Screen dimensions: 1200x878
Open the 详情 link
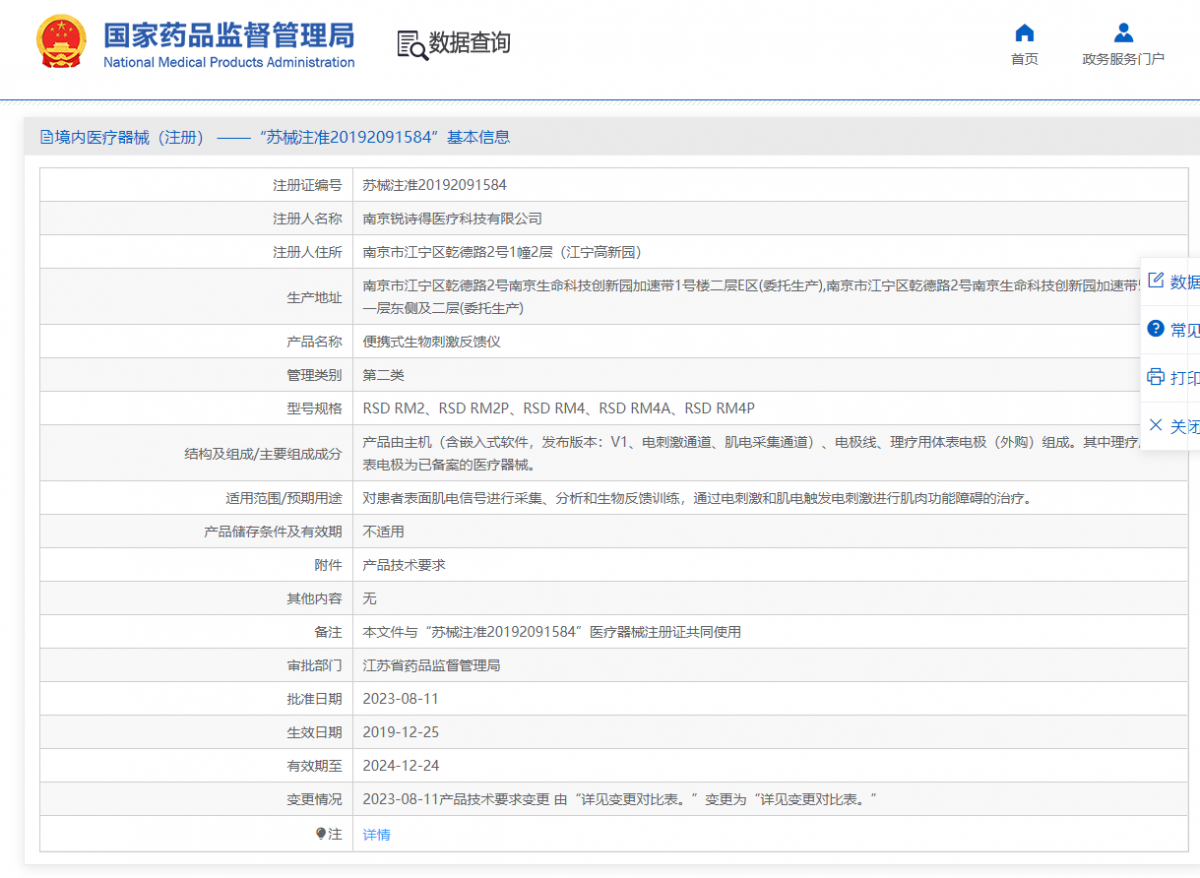[x=377, y=834]
